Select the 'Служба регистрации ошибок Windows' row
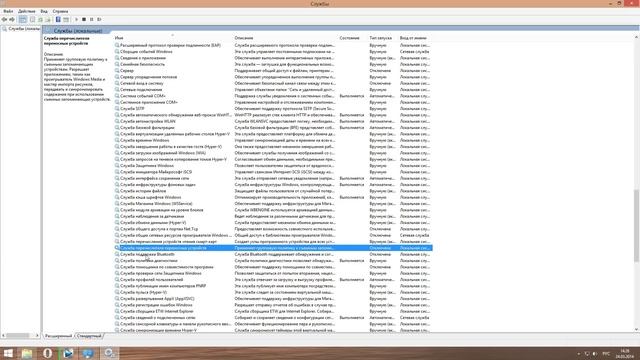Viewport: 640px width, 360px height. pyautogui.click(x=273, y=305)
